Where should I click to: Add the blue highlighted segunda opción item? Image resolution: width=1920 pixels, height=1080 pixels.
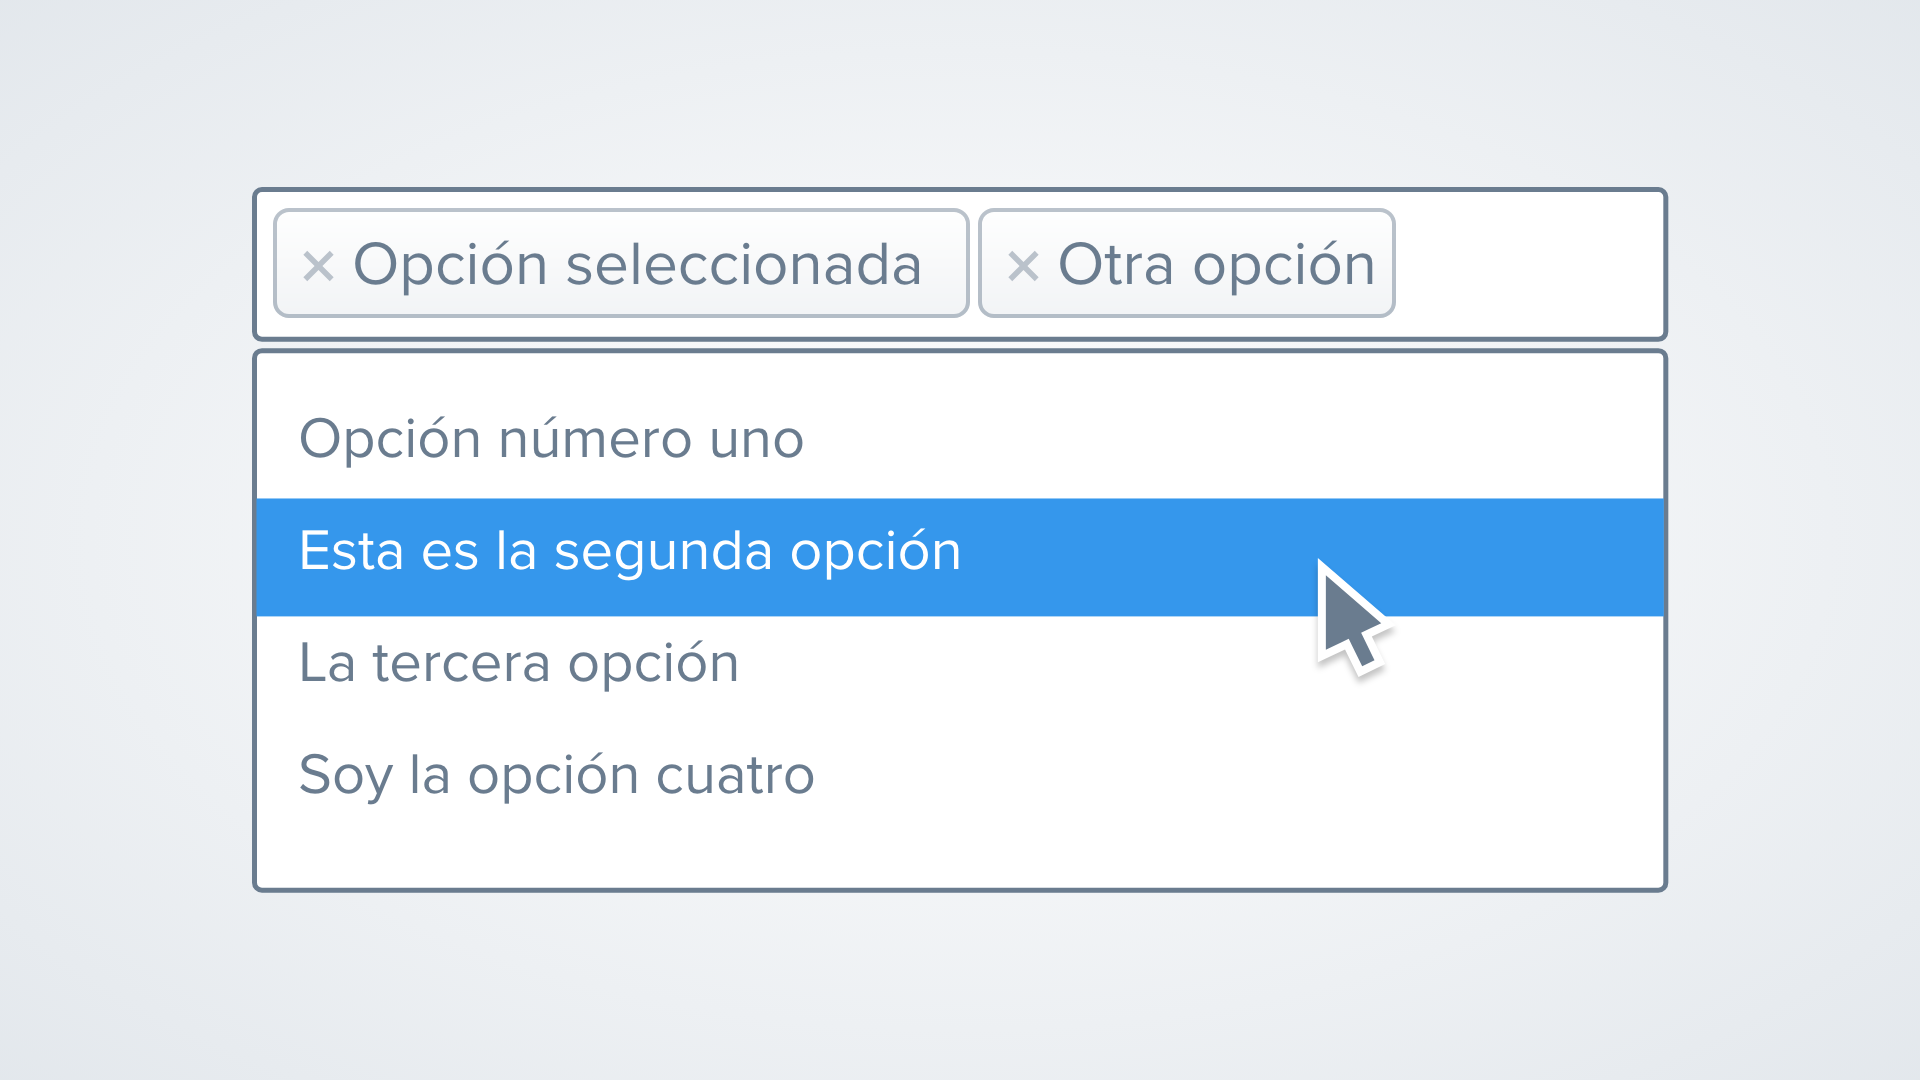click(x=630, y=552)
